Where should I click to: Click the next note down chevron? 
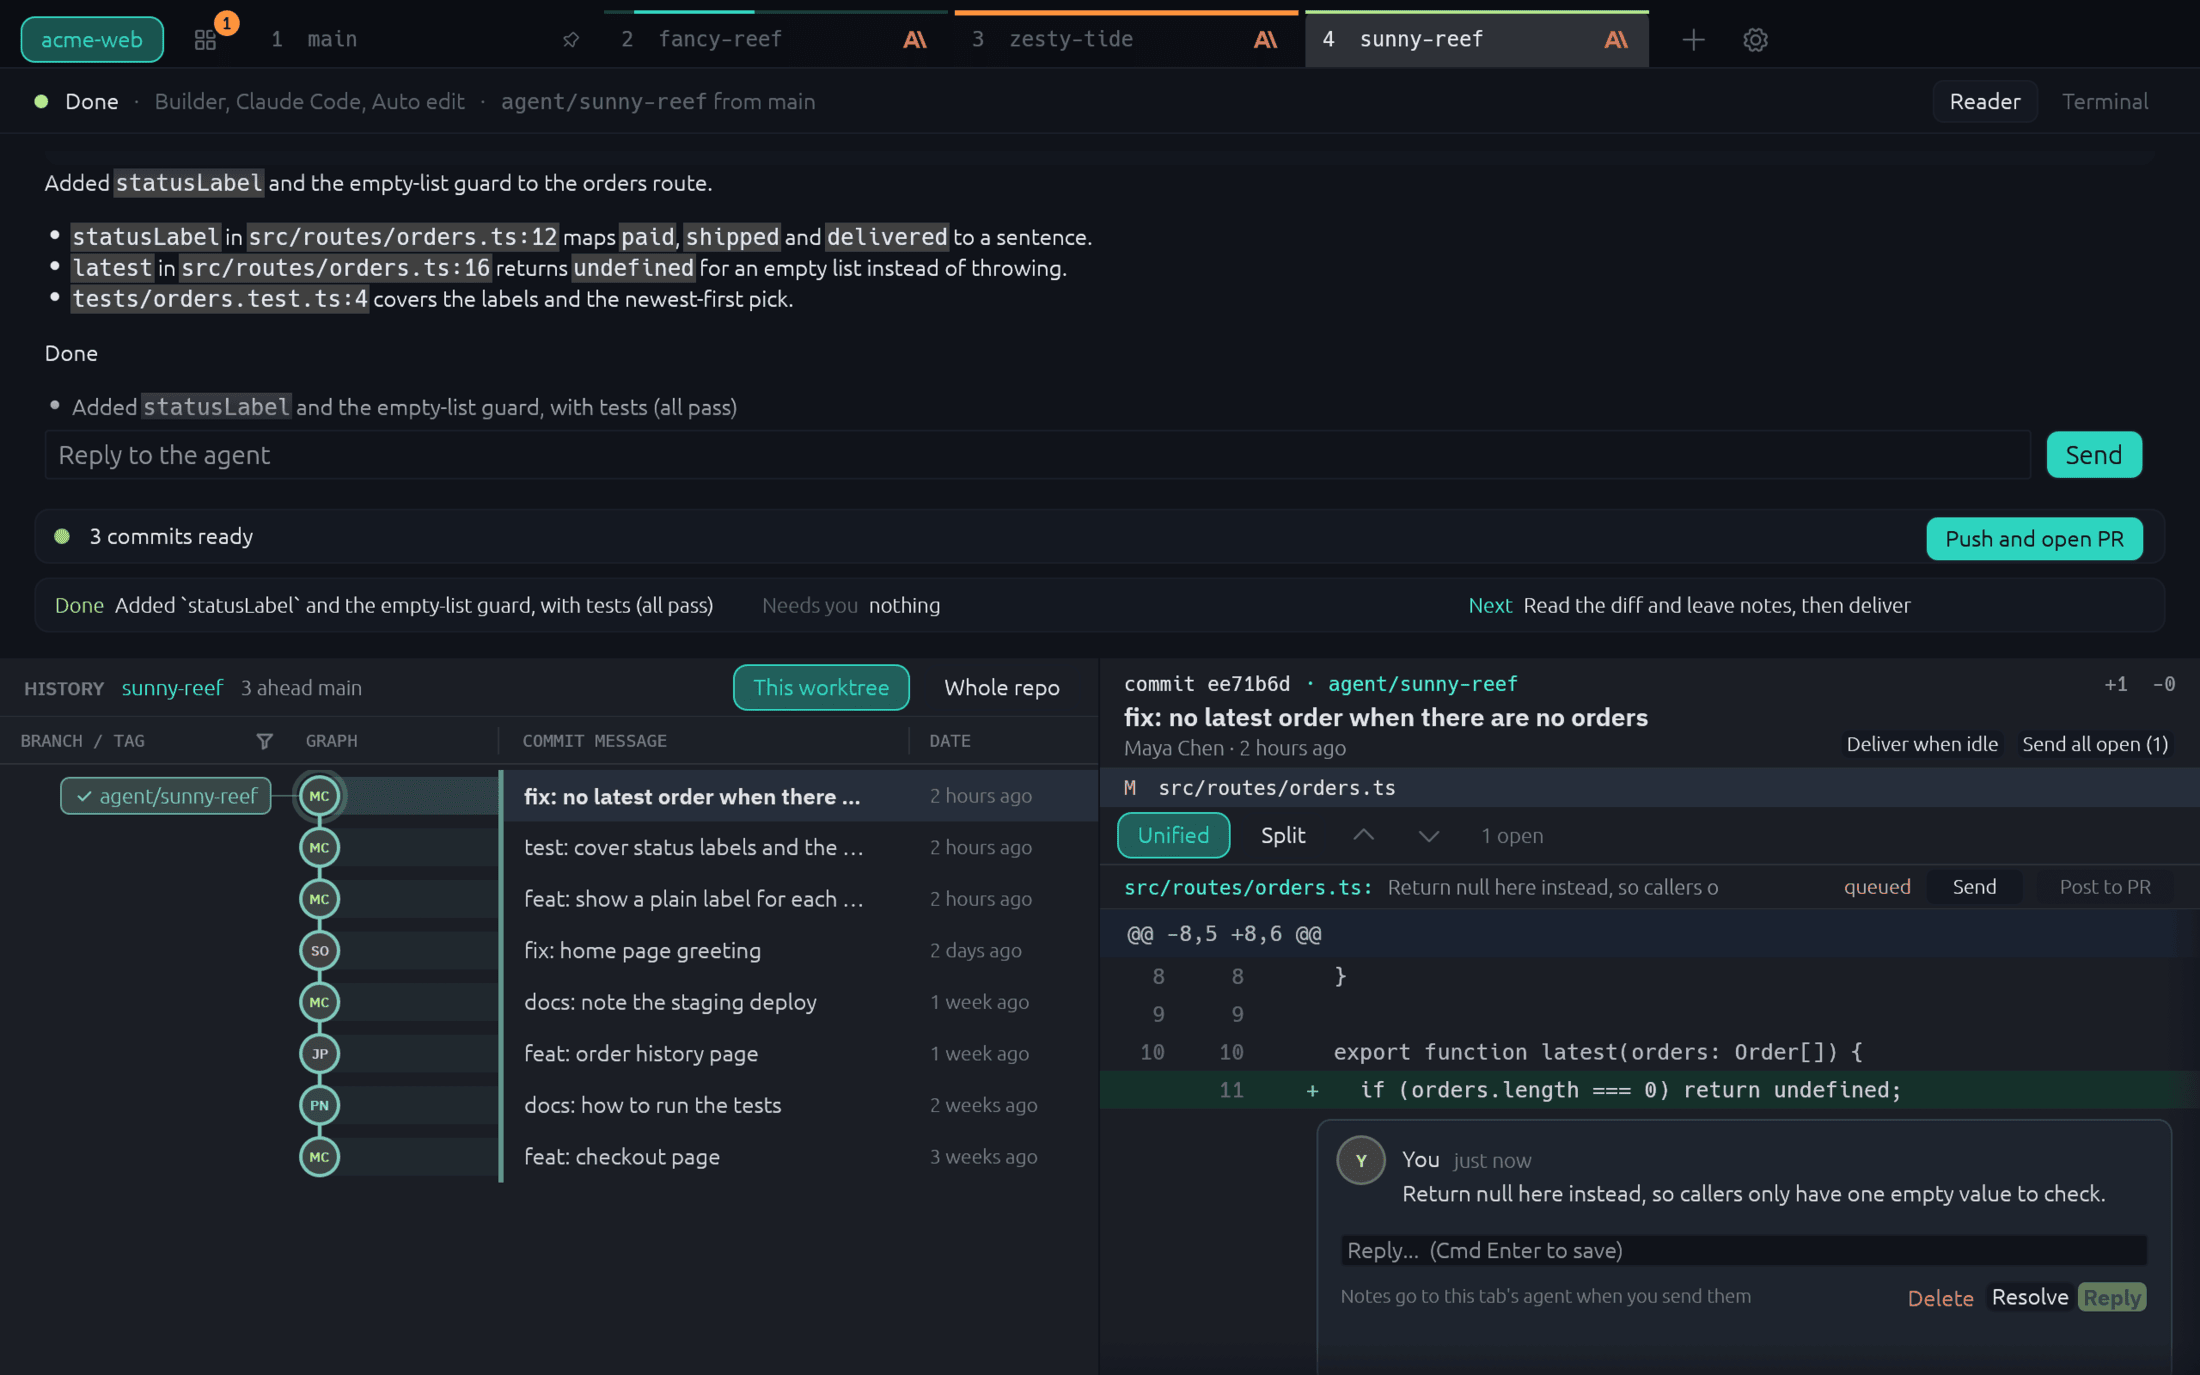pos(1428,835)
